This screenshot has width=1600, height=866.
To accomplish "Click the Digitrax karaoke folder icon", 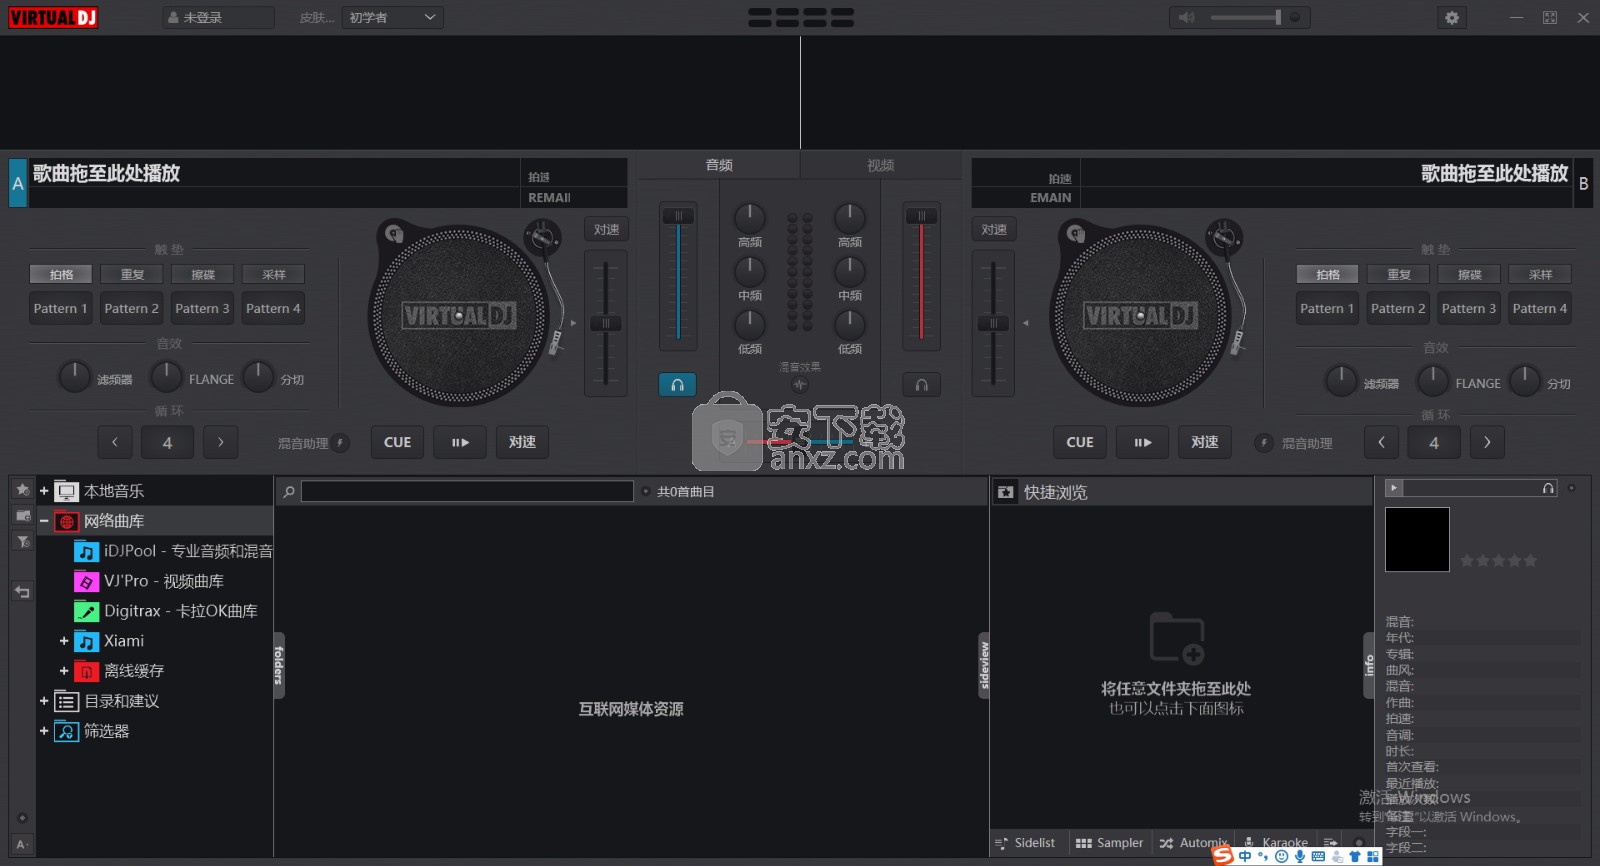I will pos(87,611).
